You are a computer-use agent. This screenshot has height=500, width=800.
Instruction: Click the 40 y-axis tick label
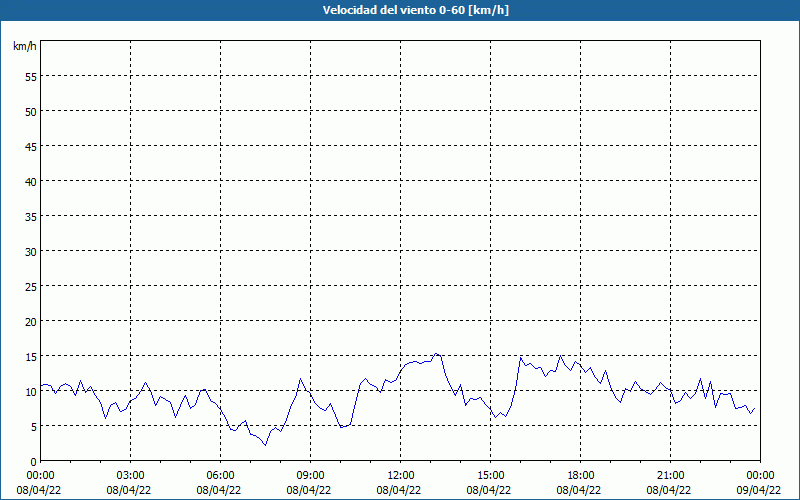point(31,181)
